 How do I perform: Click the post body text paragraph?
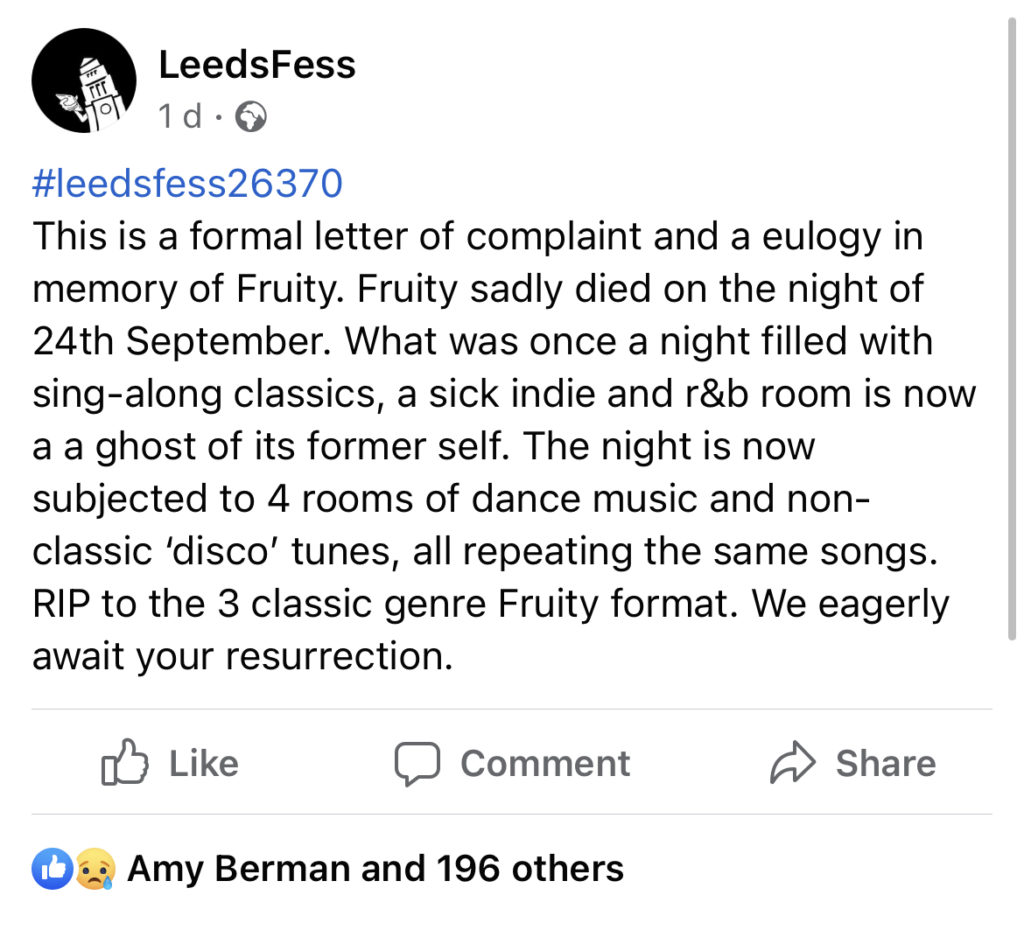tap(504, 445)
